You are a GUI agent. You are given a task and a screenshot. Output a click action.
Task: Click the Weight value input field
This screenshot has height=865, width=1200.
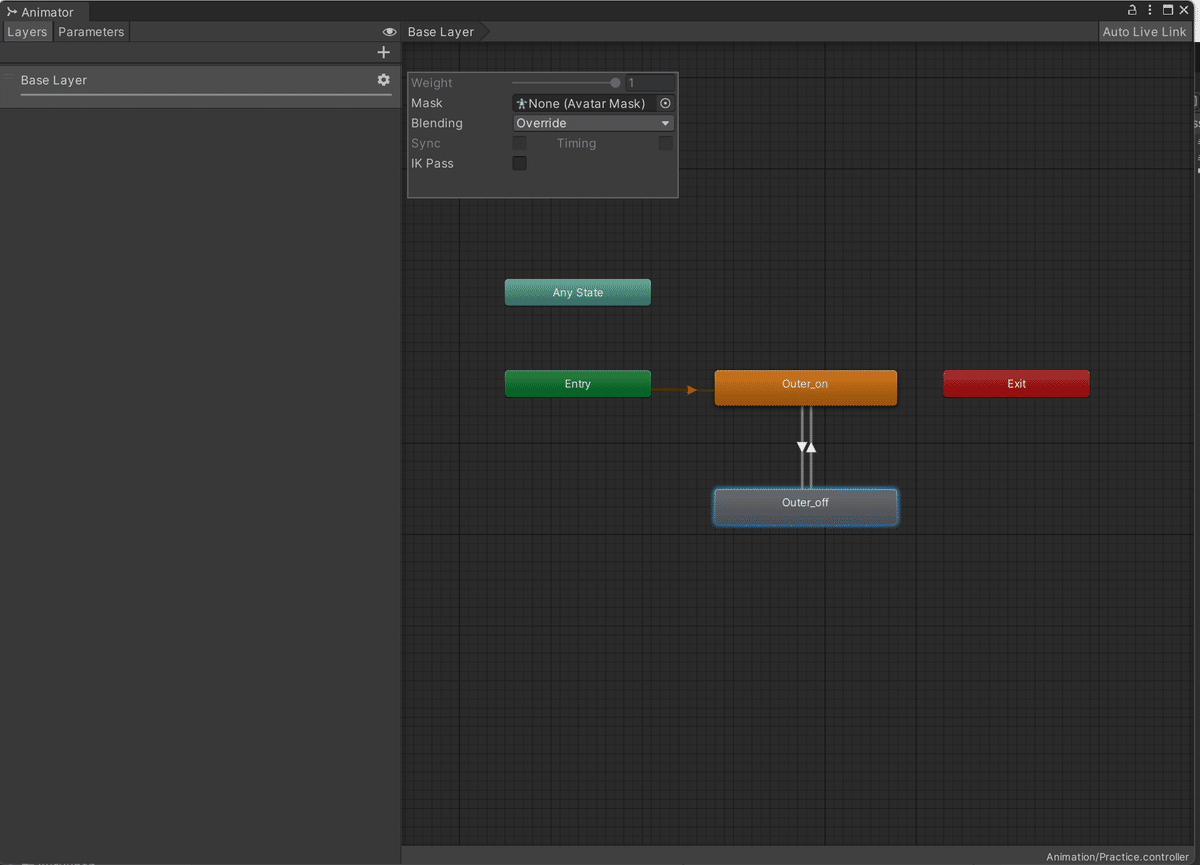[x=651, y=82]
